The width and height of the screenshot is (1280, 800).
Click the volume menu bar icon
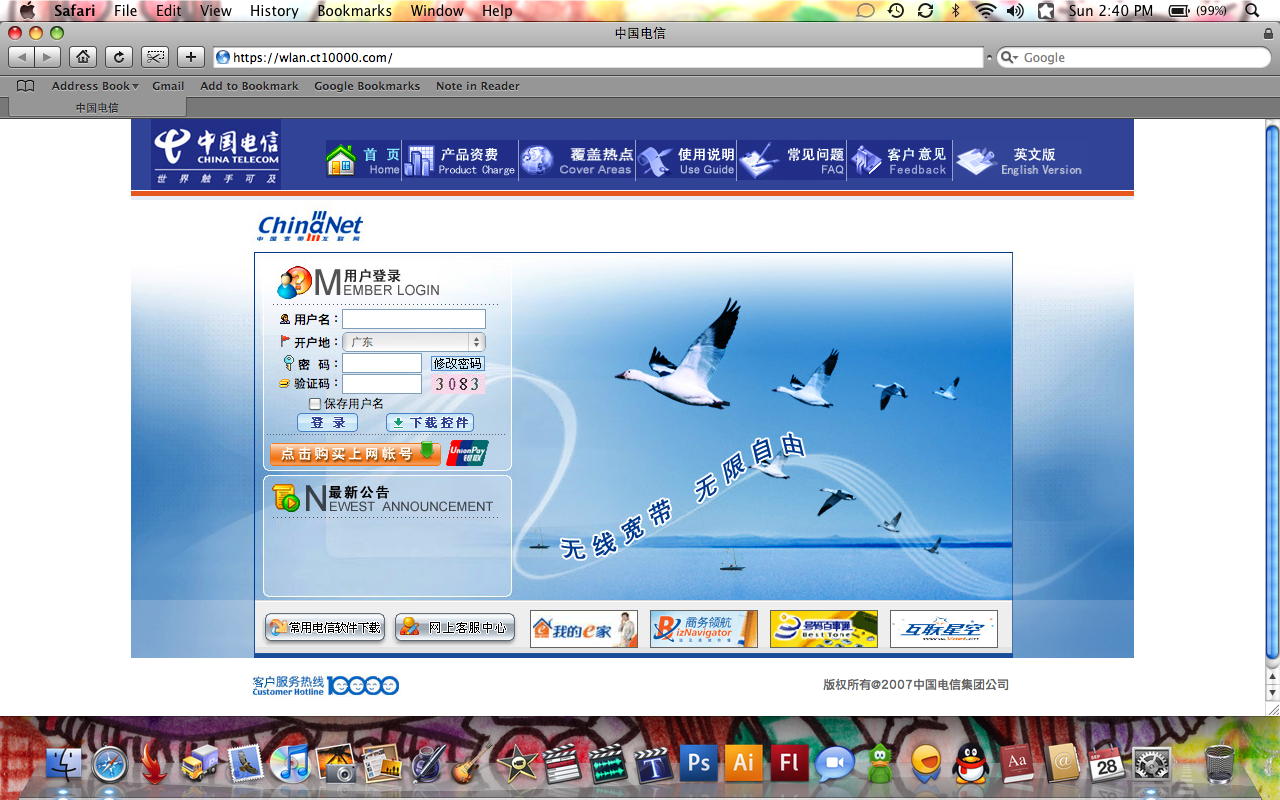[1015, 11]
